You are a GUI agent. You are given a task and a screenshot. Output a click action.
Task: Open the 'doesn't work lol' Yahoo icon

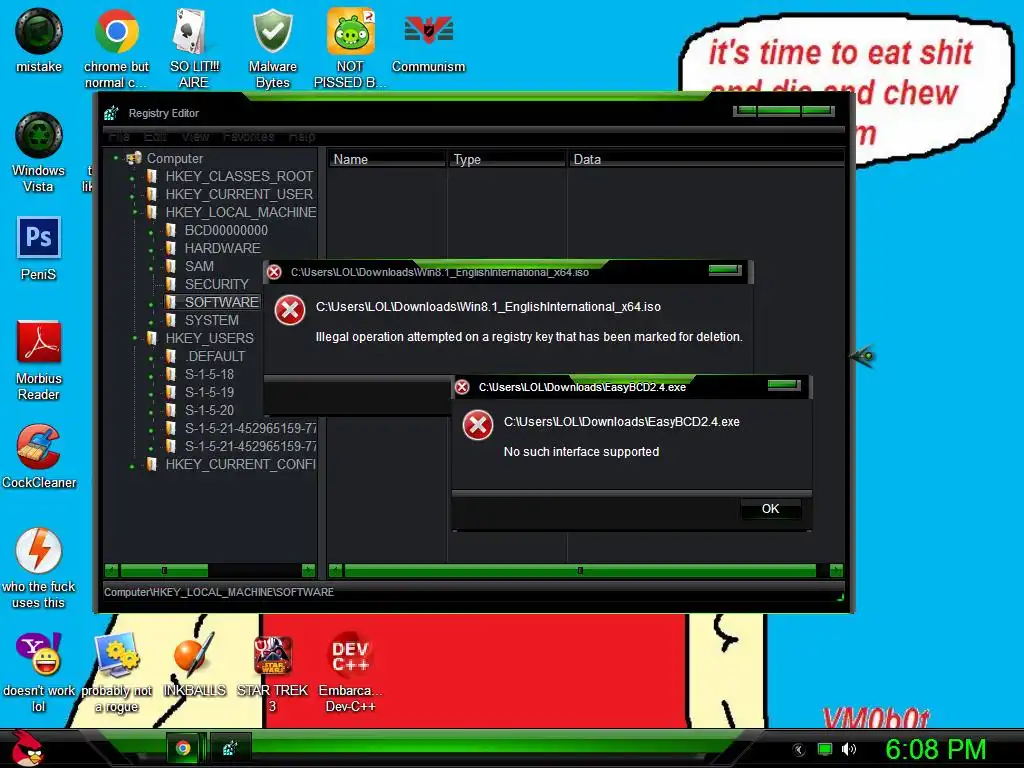tap(39, 672)
